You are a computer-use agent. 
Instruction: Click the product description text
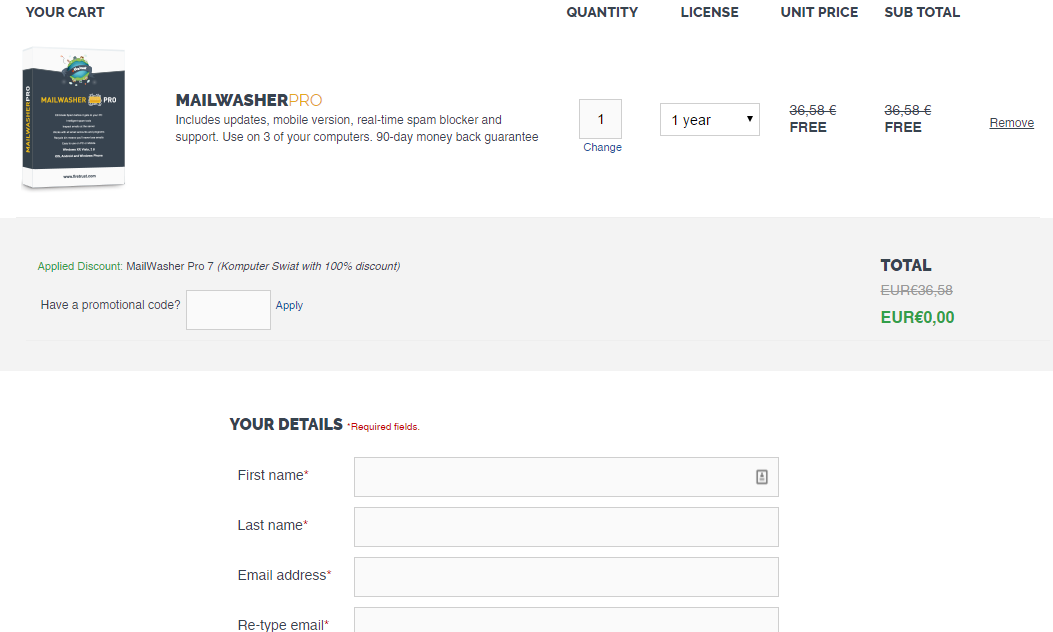pos(356,128)
